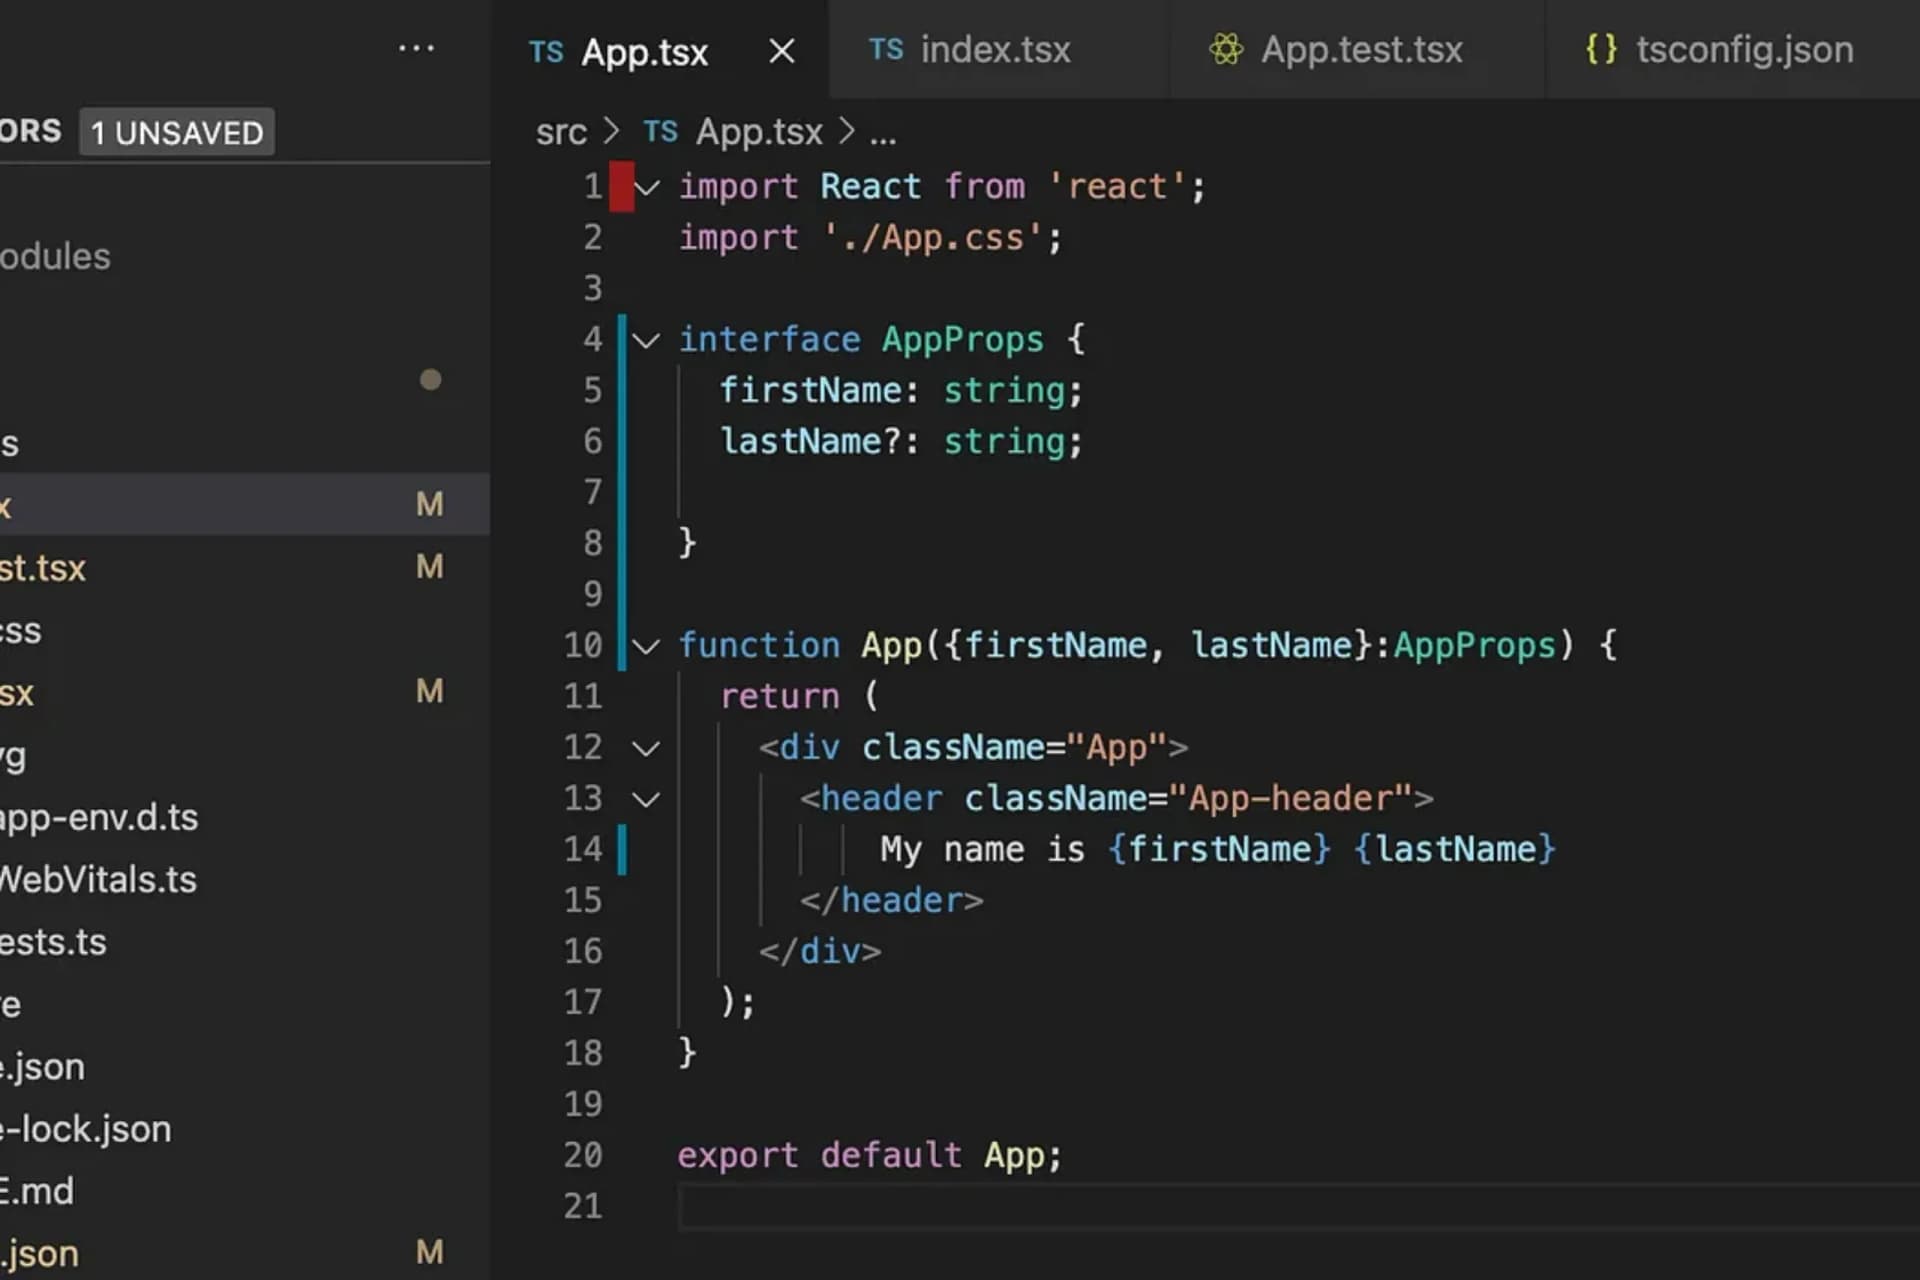Click the './App.css' import string
The image size is (1920, 1280).
[x=932, y=238]
